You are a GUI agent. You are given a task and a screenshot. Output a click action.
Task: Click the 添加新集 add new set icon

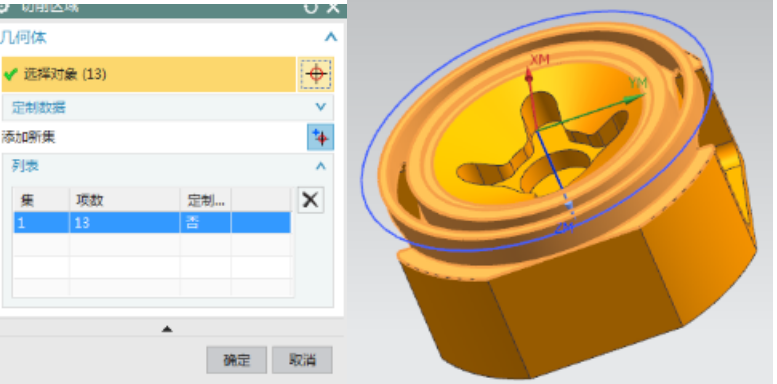click(321, 137)
